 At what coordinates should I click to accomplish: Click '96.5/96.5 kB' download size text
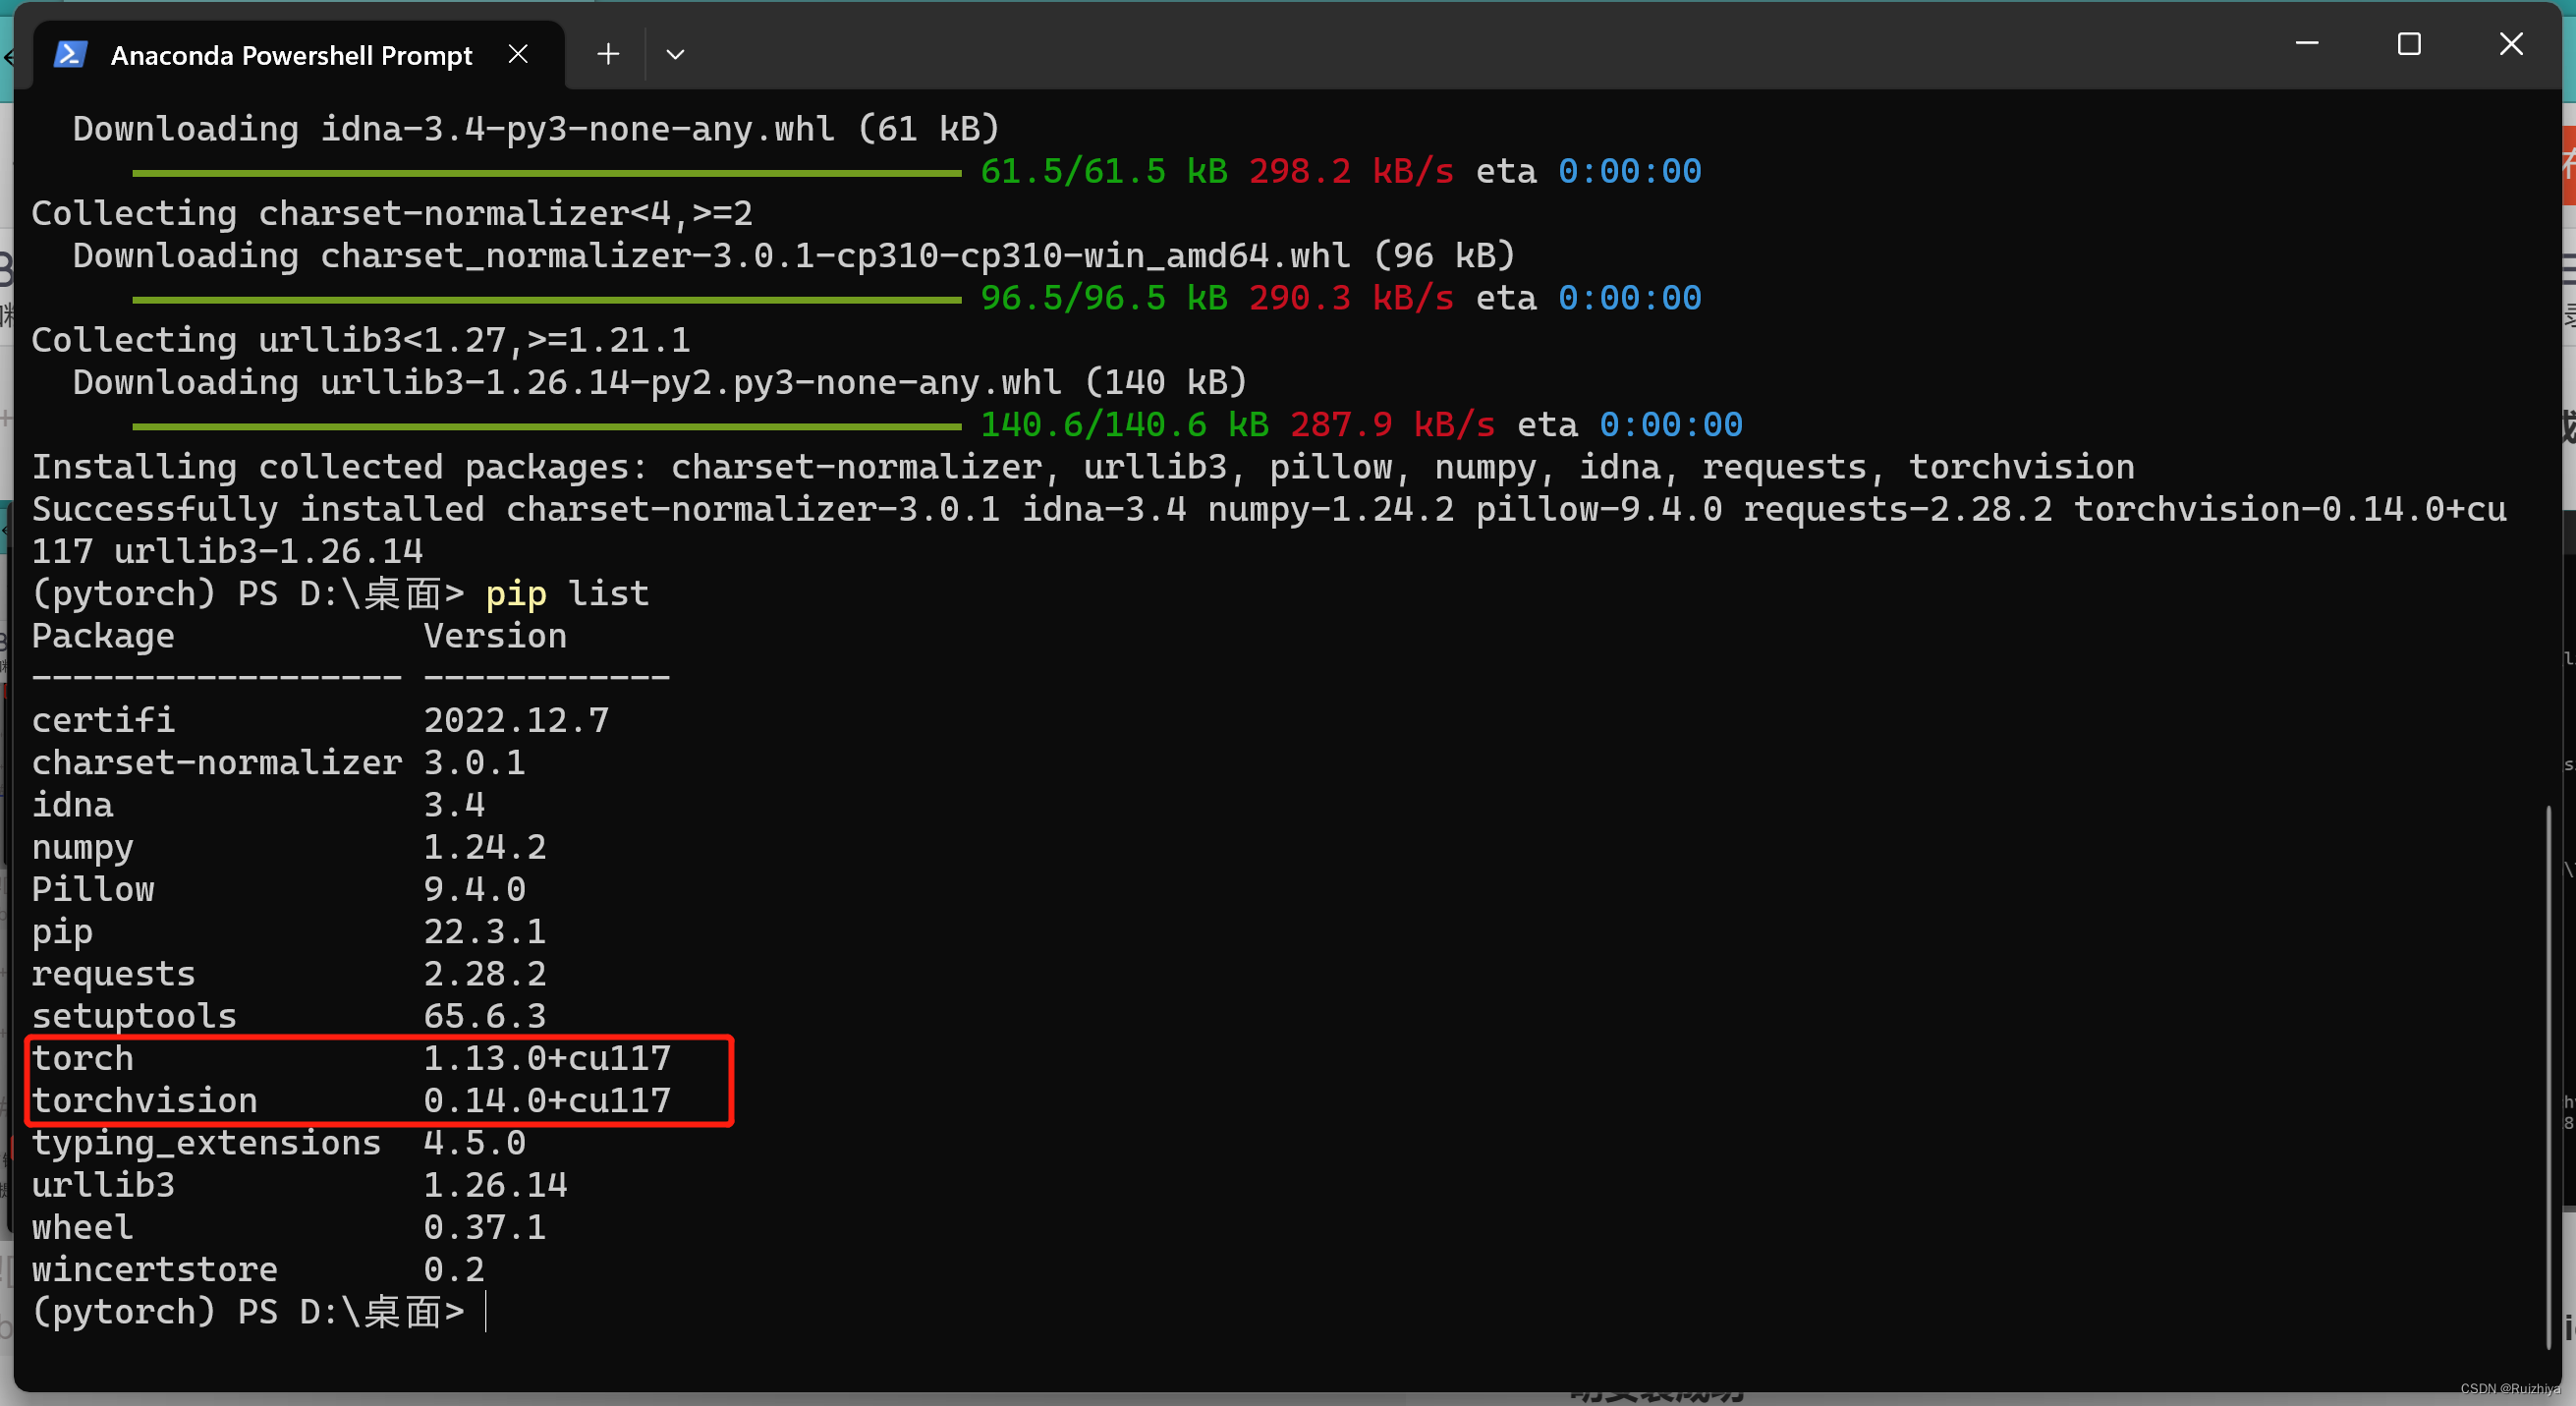[1104, 298]
